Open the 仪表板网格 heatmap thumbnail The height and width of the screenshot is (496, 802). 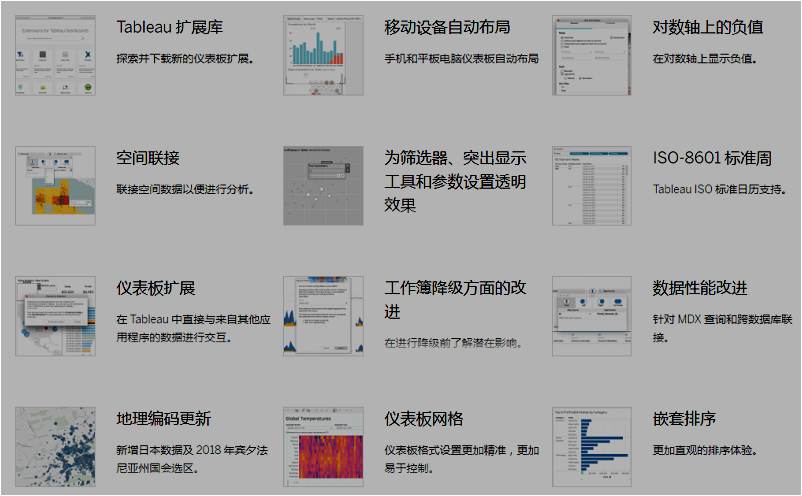(x=323, y=447)
